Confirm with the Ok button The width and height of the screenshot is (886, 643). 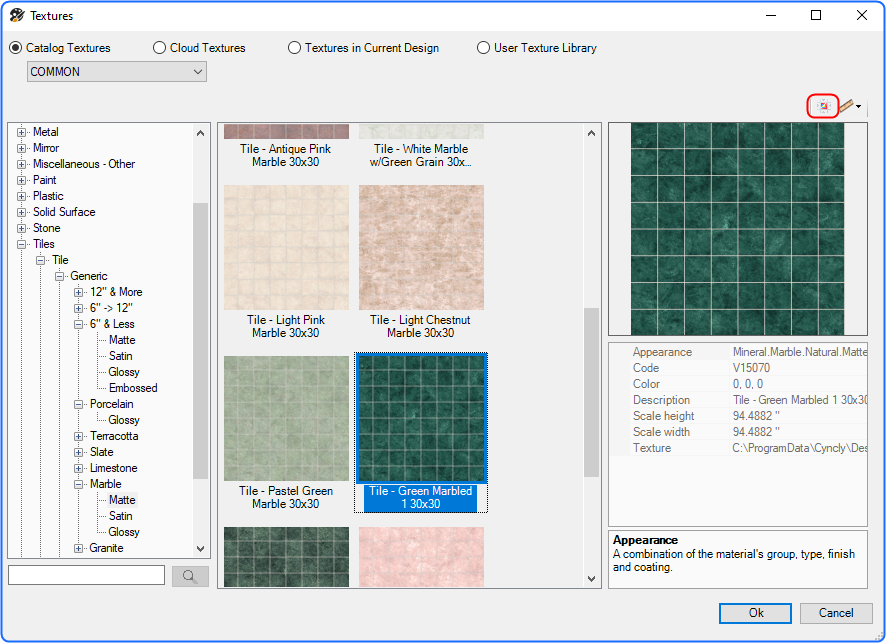click(x=755, y=613)
